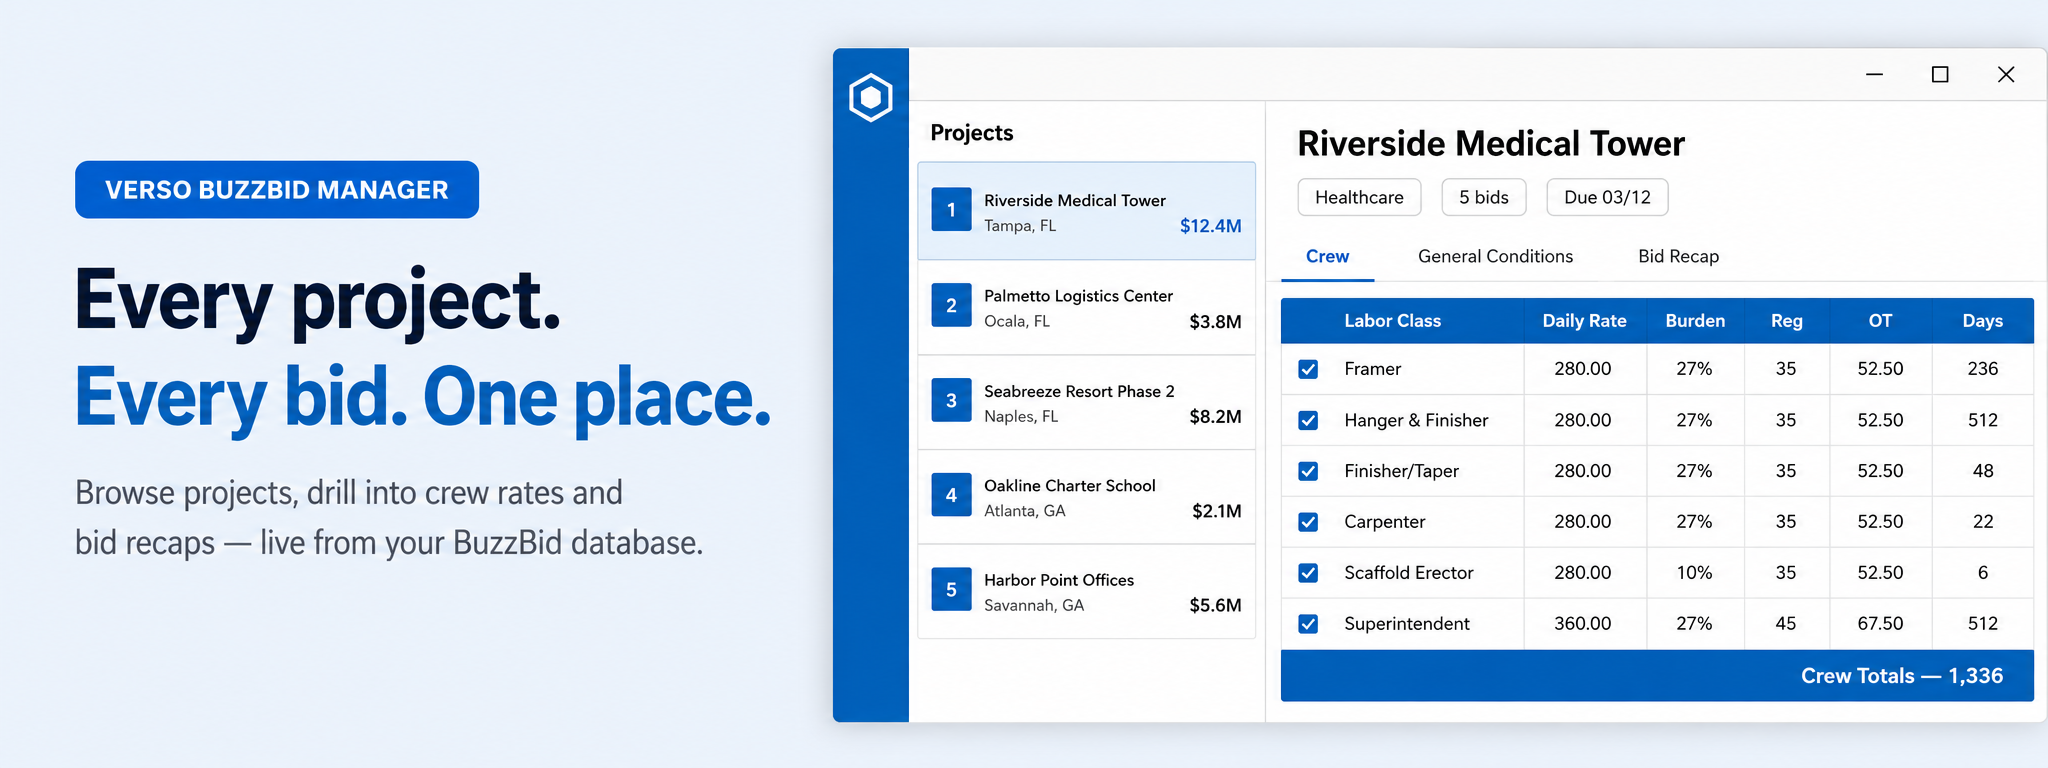Click the Finisher/Taper class name

tap(1401, 471)
